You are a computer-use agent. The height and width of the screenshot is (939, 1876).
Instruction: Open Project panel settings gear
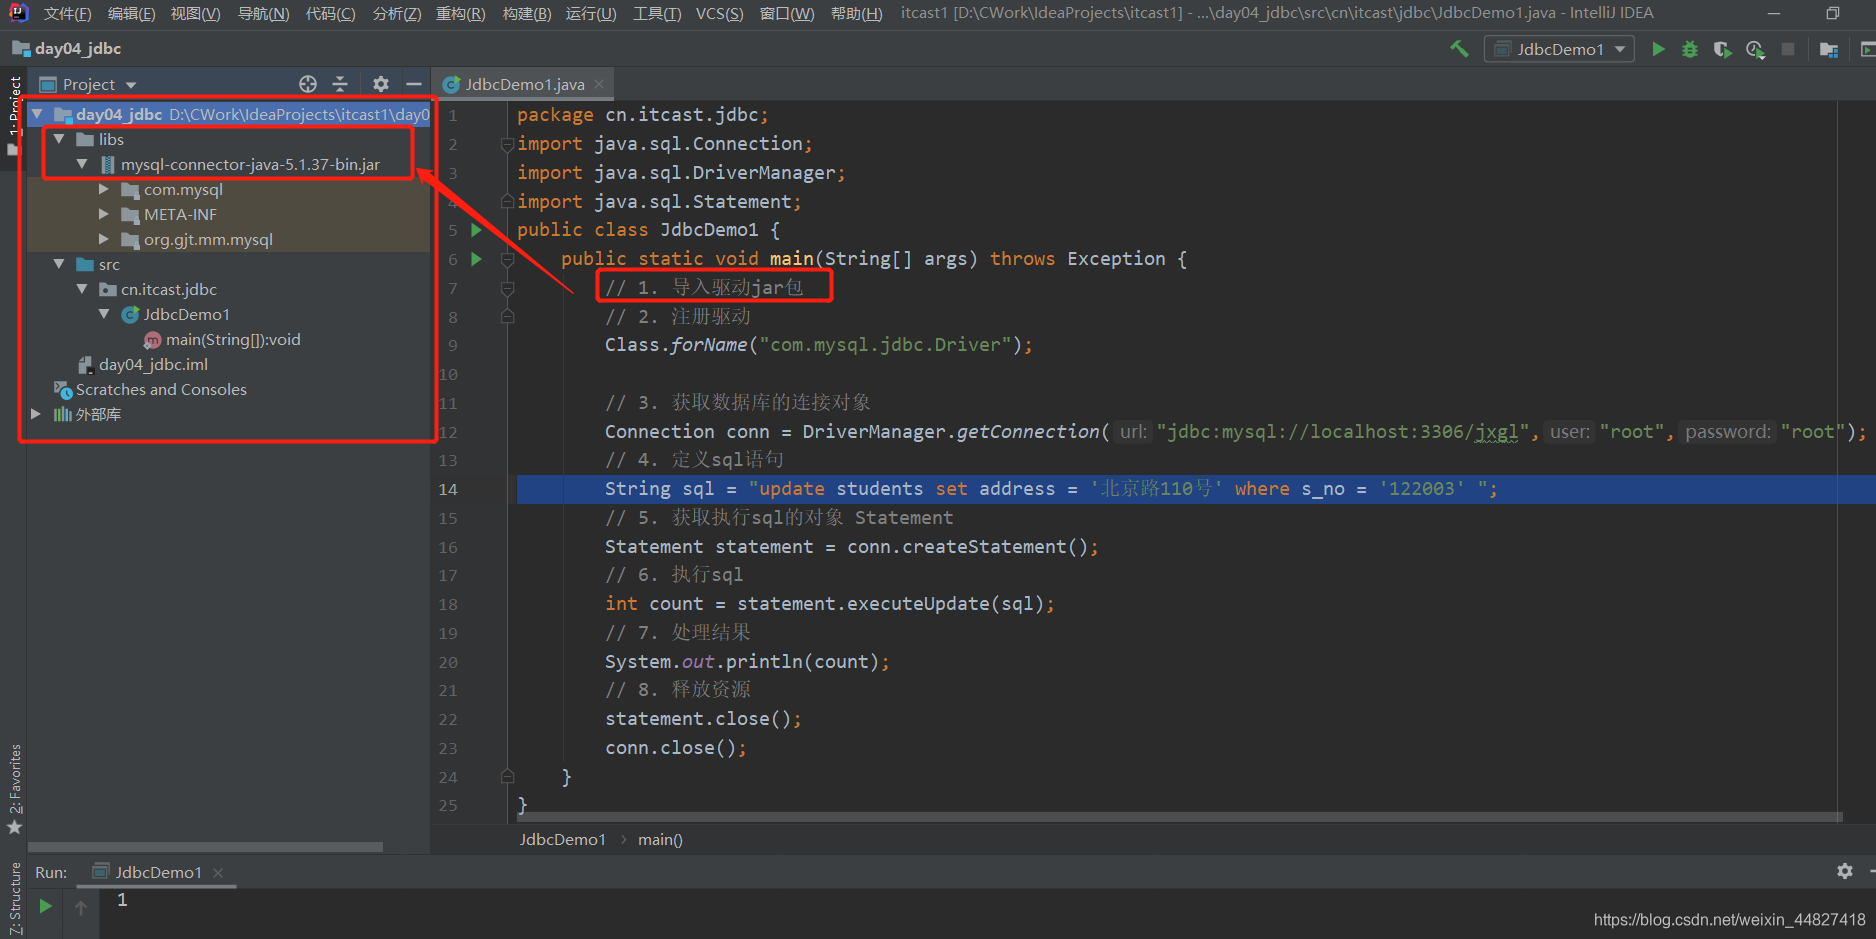pyautogui.click(x=380, y=84)
